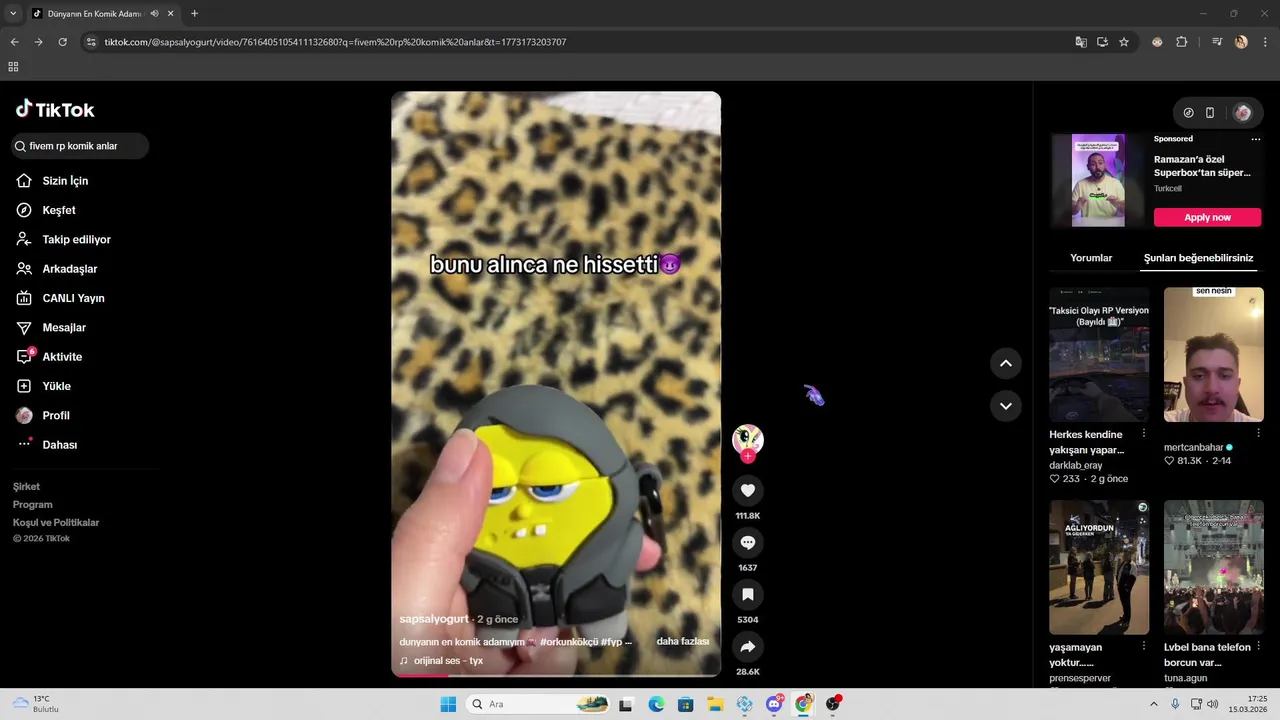
Task: Open options for yaşamayan yoktur video card
Action: click(x=1144, y=647)
